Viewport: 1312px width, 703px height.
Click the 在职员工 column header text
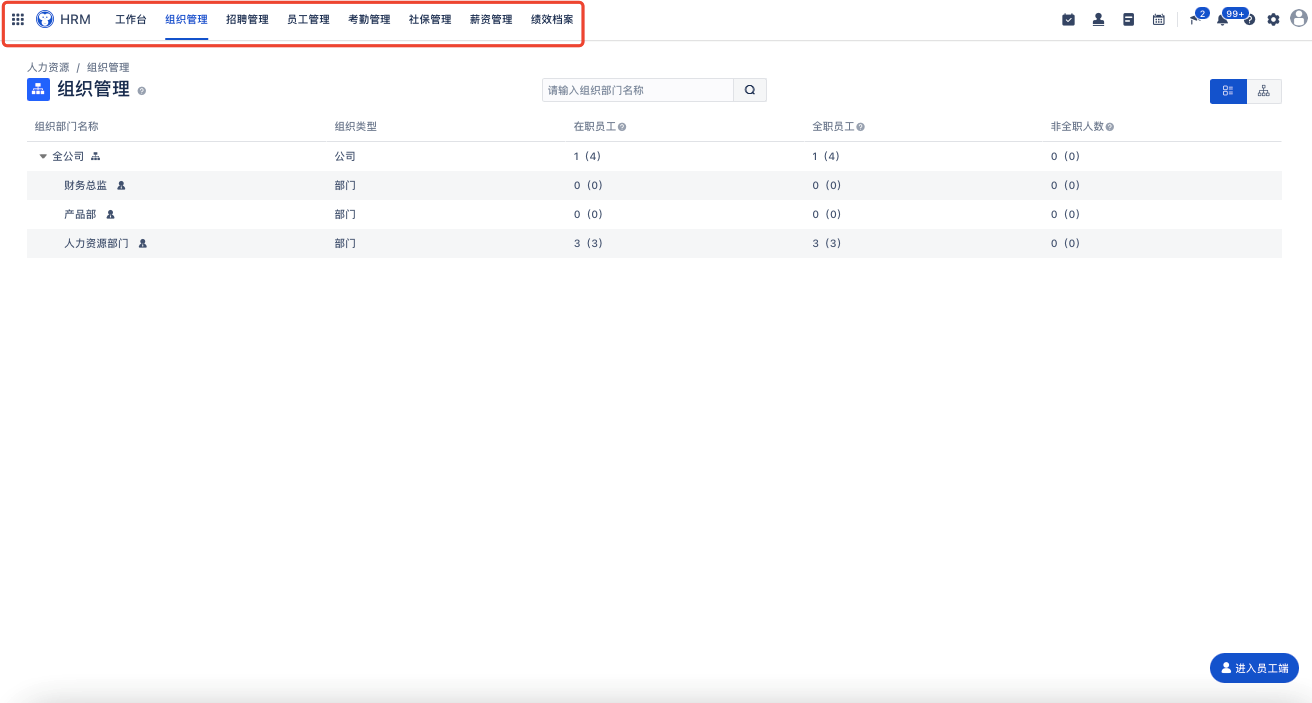click(595, 127)
